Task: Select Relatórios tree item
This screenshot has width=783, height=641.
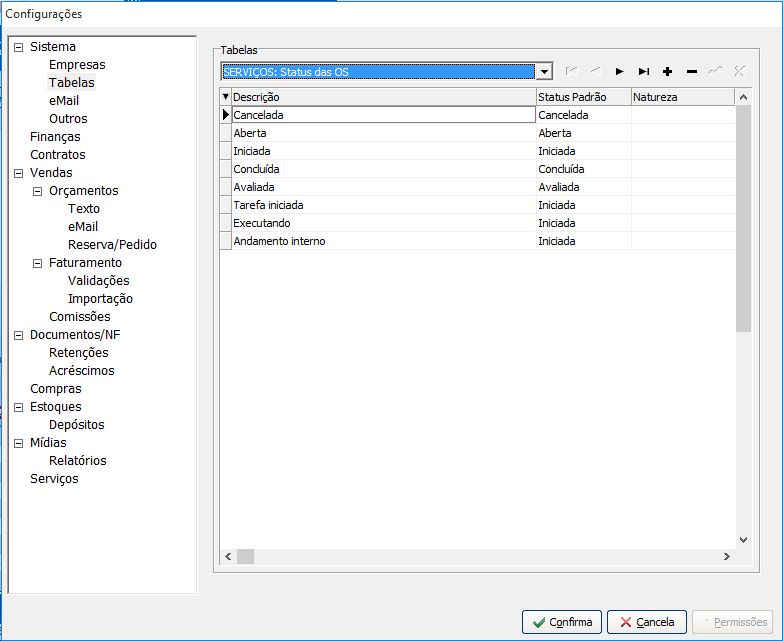Action: pos(77,460)
